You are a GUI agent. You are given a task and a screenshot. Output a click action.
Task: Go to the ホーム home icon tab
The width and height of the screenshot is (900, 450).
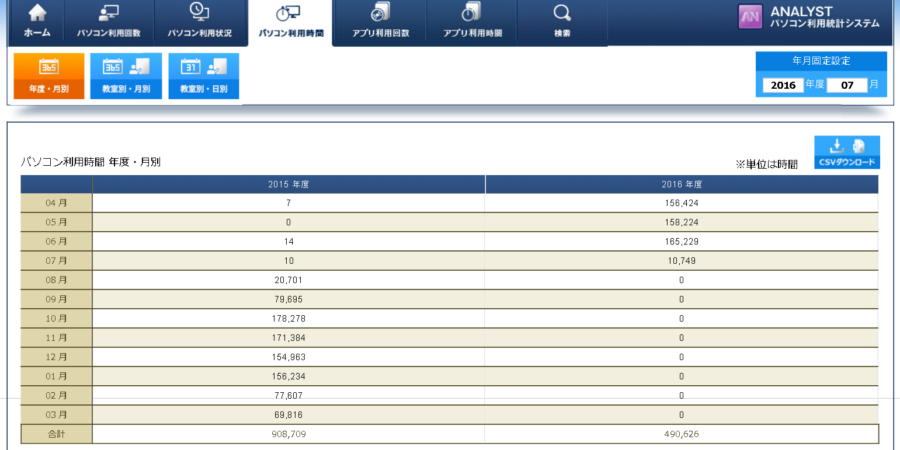(37, 22)
